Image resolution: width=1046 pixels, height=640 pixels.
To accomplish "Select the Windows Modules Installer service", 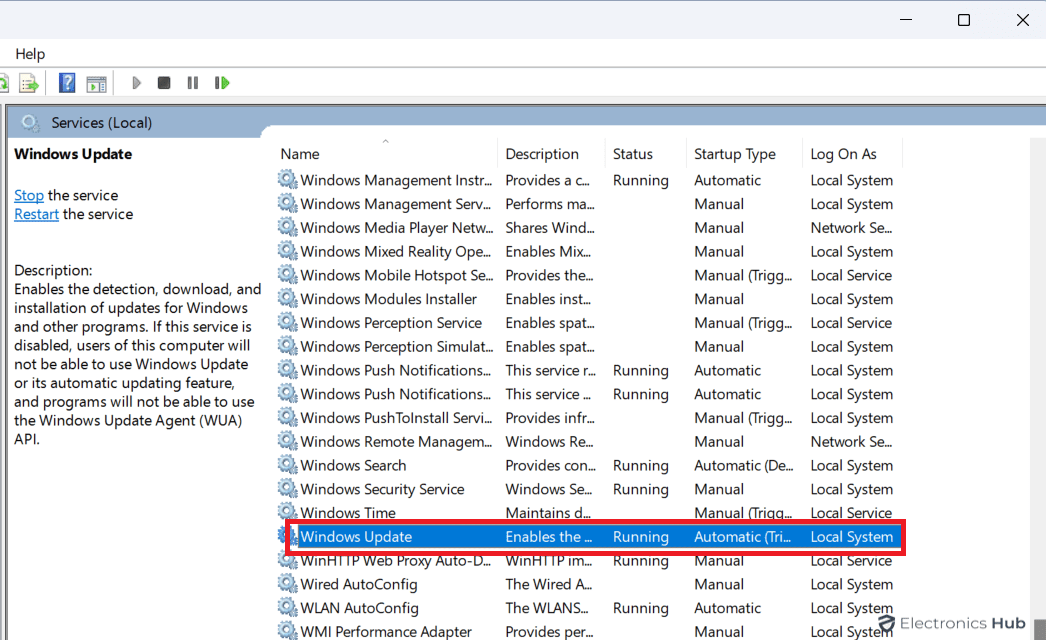I will click(388, 299).
